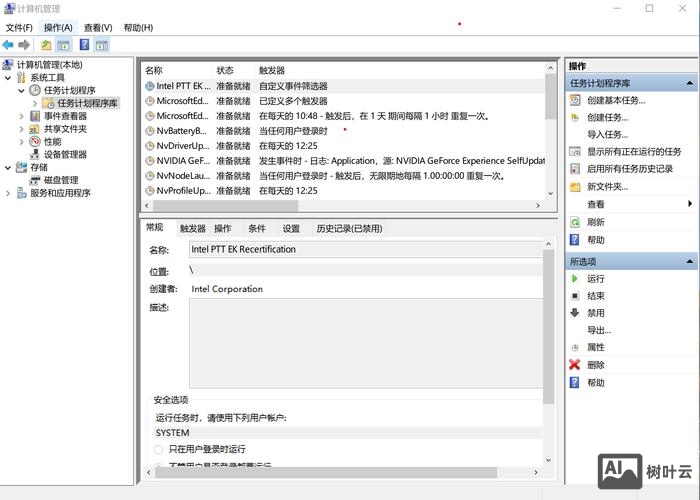Click the 事件查看器 tree icon
700x500 pixels.
point(35,116)
